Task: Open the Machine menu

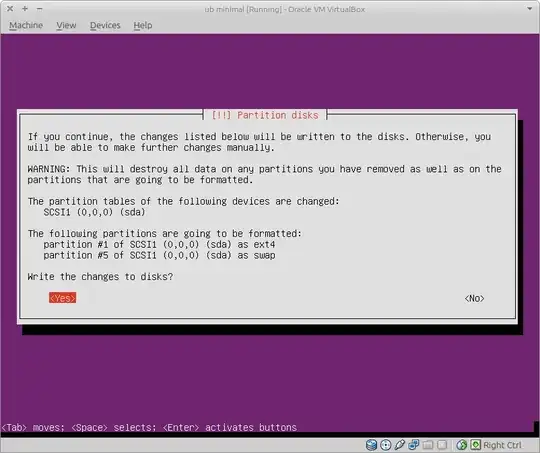Action: pos(26,25)
